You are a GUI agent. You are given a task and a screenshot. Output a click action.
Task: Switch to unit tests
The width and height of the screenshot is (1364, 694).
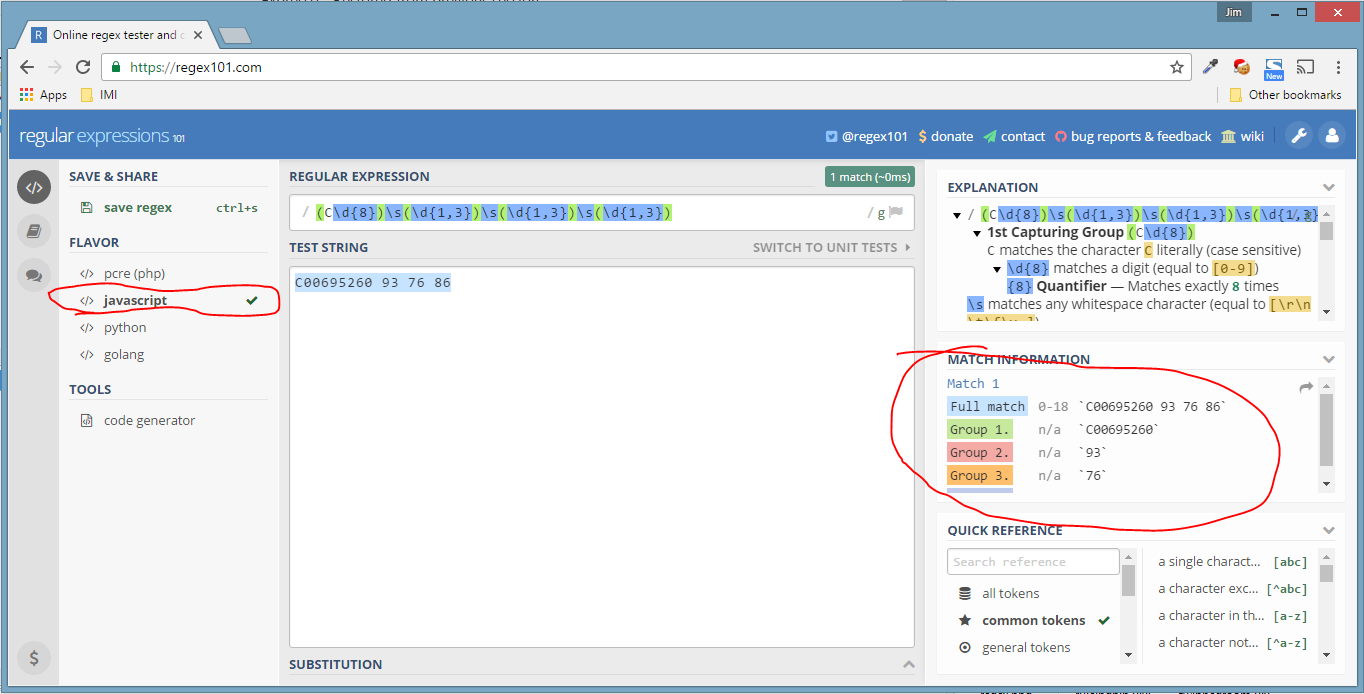(x=832, y=247)
